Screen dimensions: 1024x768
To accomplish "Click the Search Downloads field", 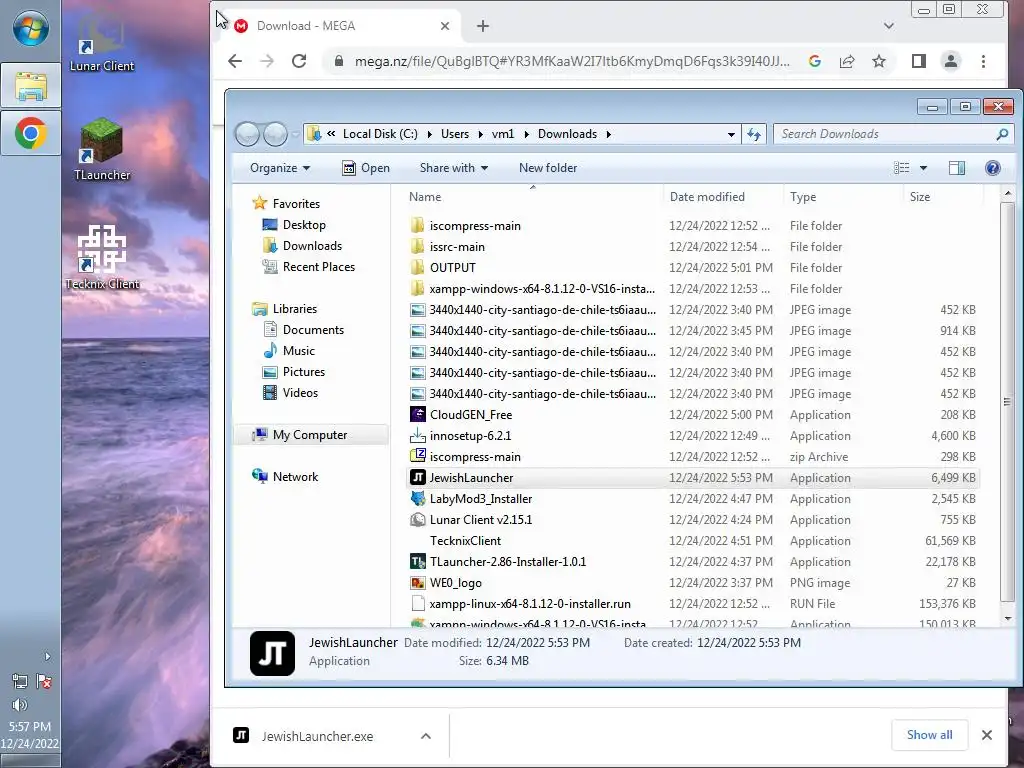I will pyautogui.click(x=892, y=134).
